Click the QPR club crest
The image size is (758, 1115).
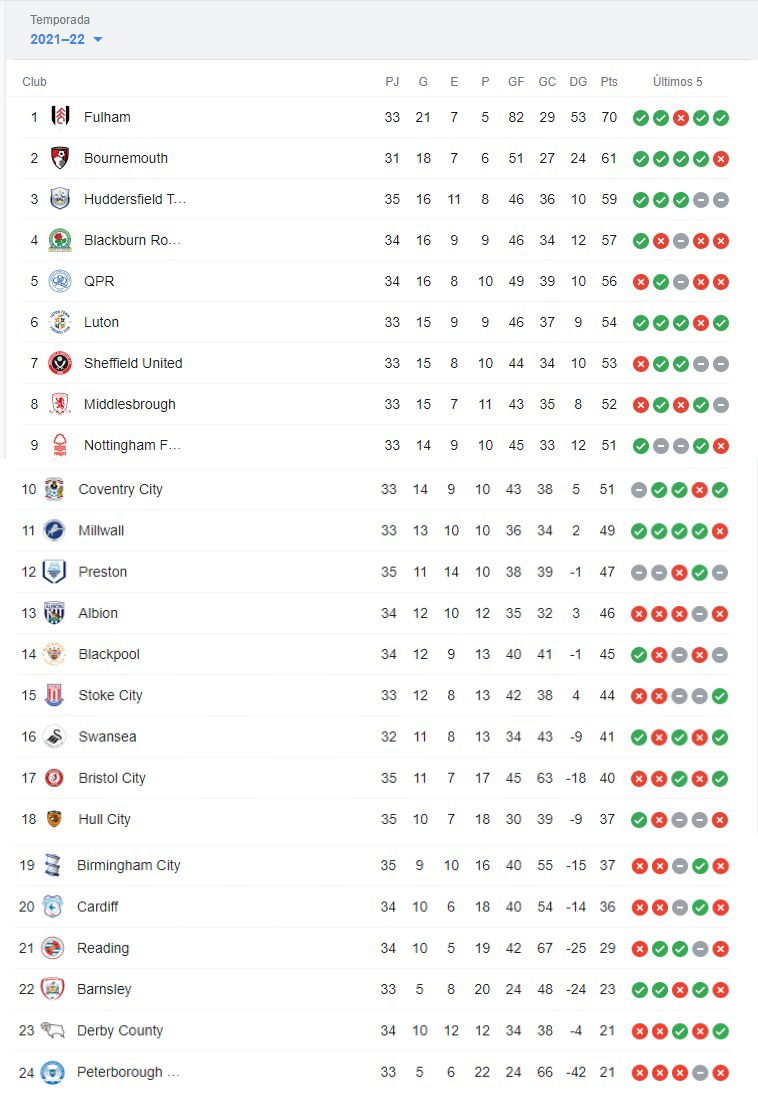(x=60, y=282)
